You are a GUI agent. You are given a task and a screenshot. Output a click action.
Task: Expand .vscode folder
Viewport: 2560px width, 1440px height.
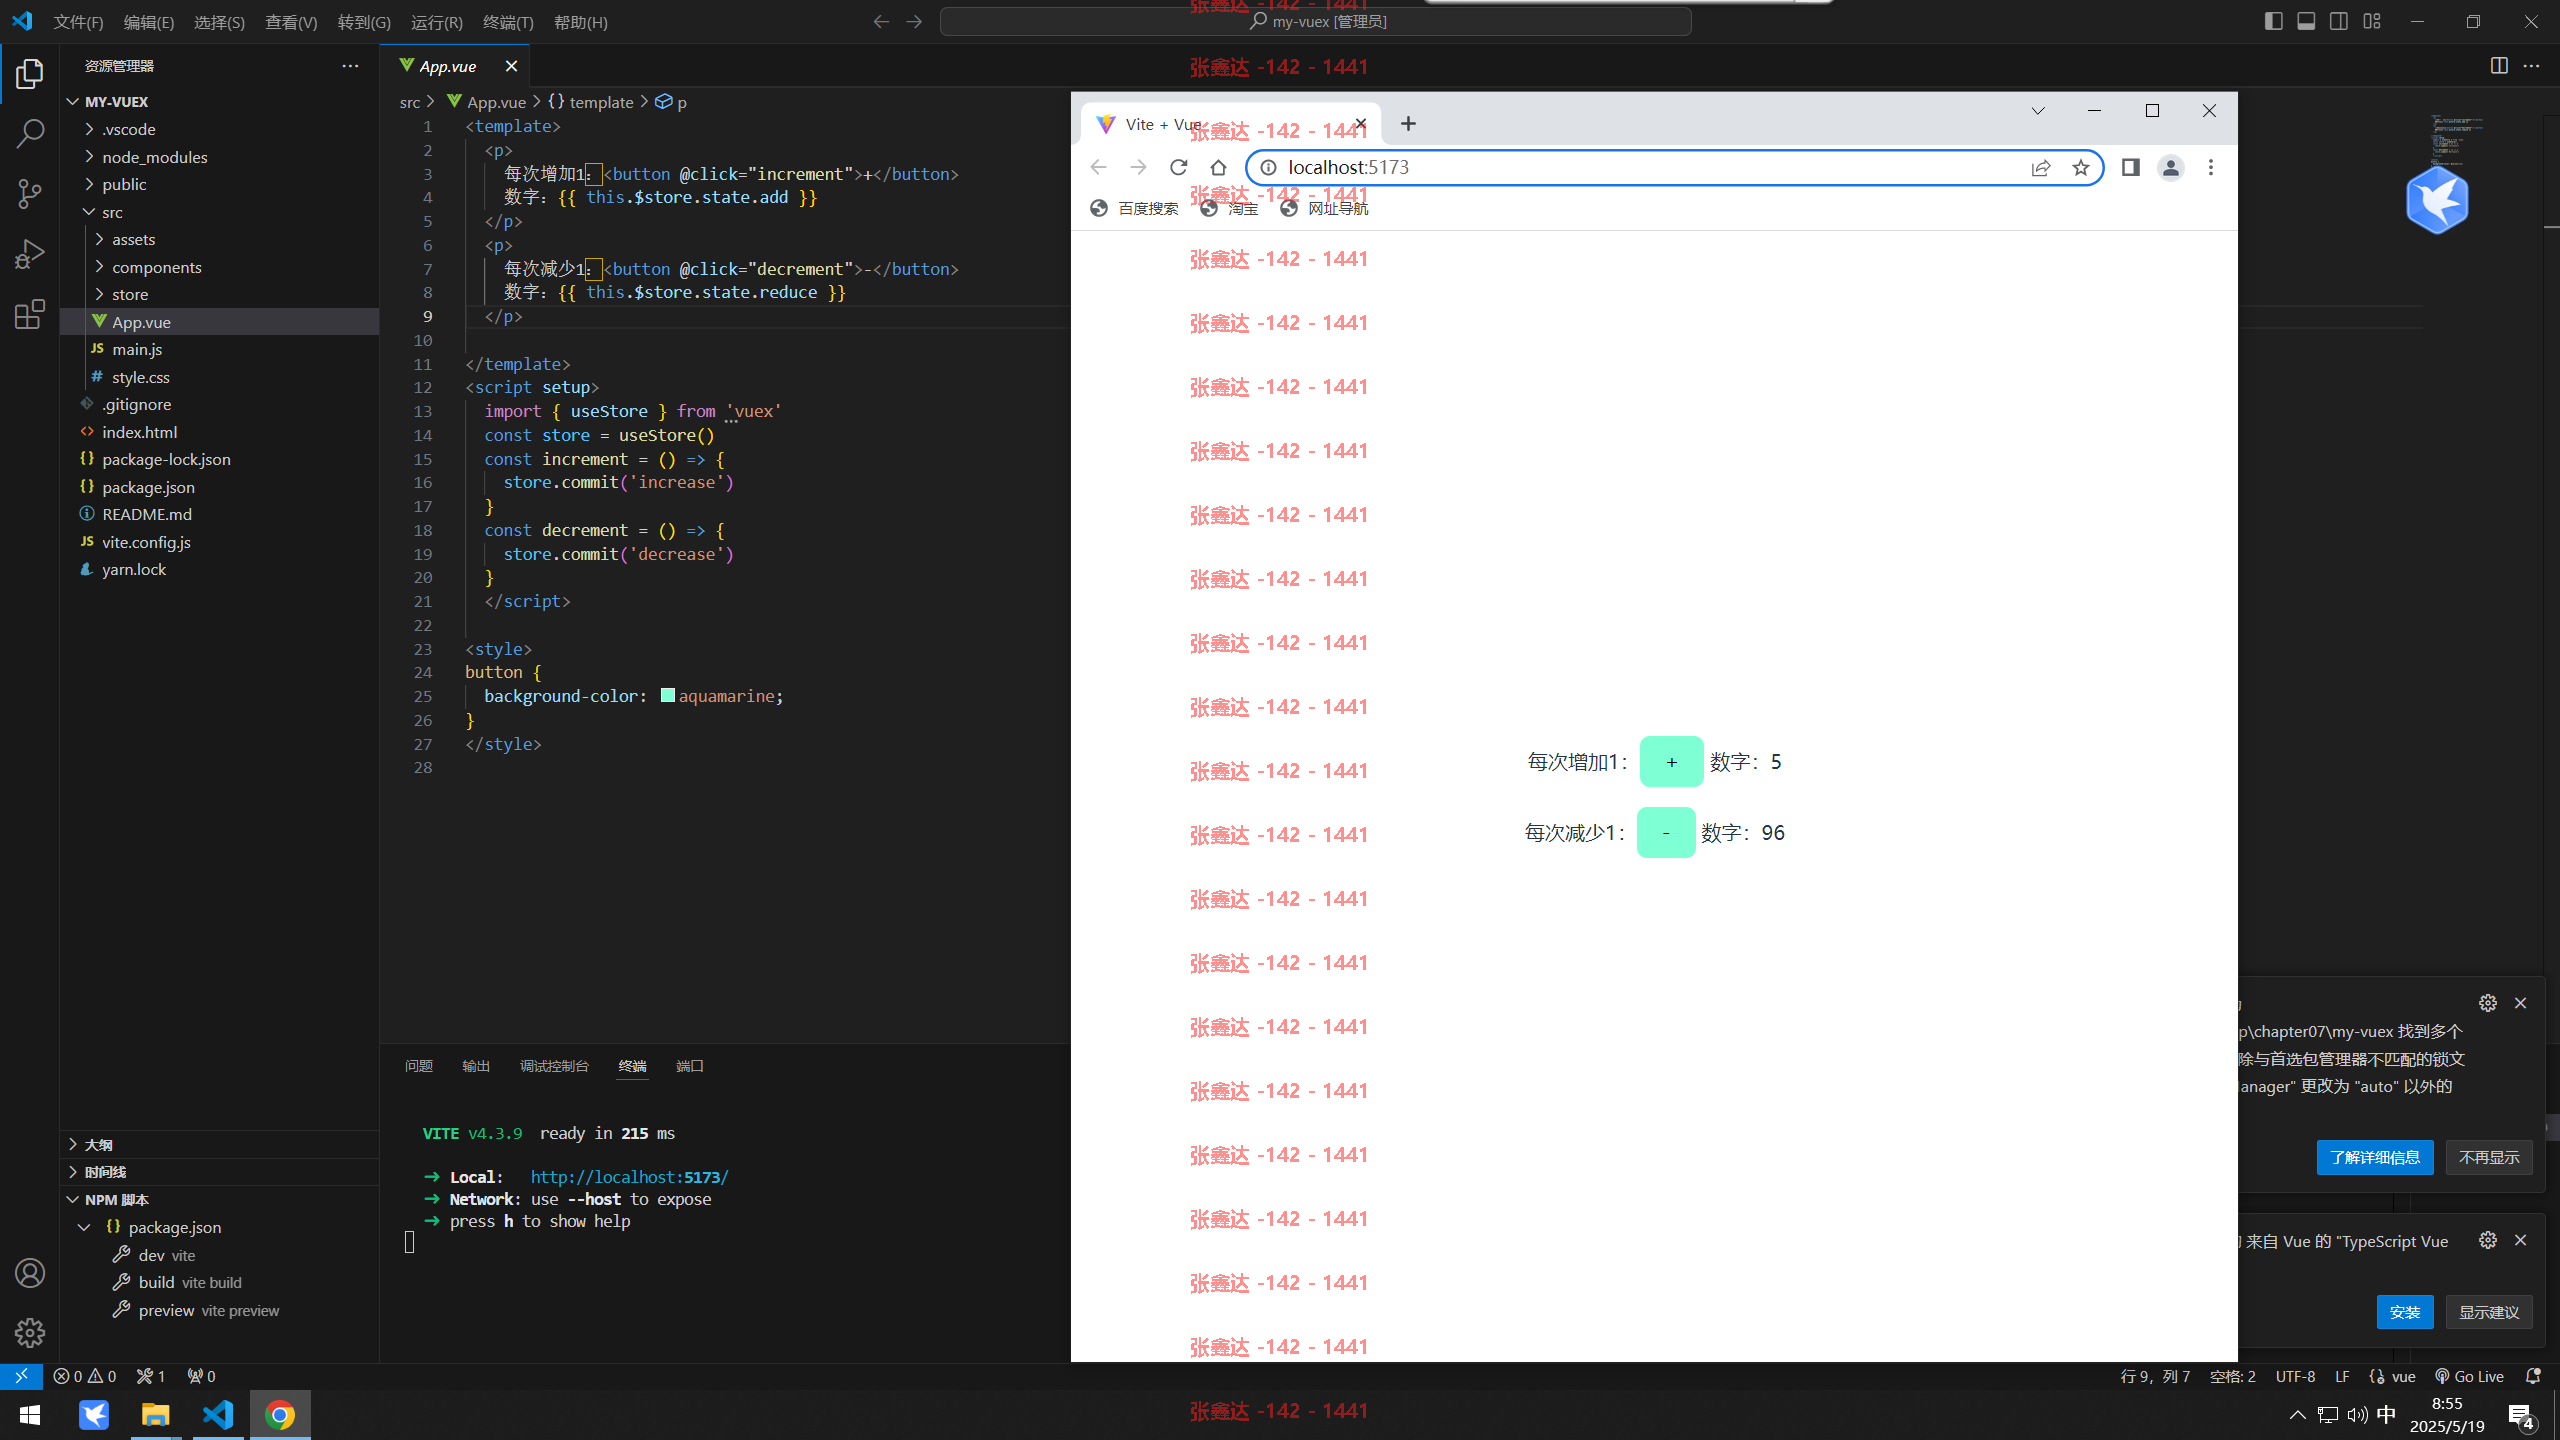click(89, 129)
